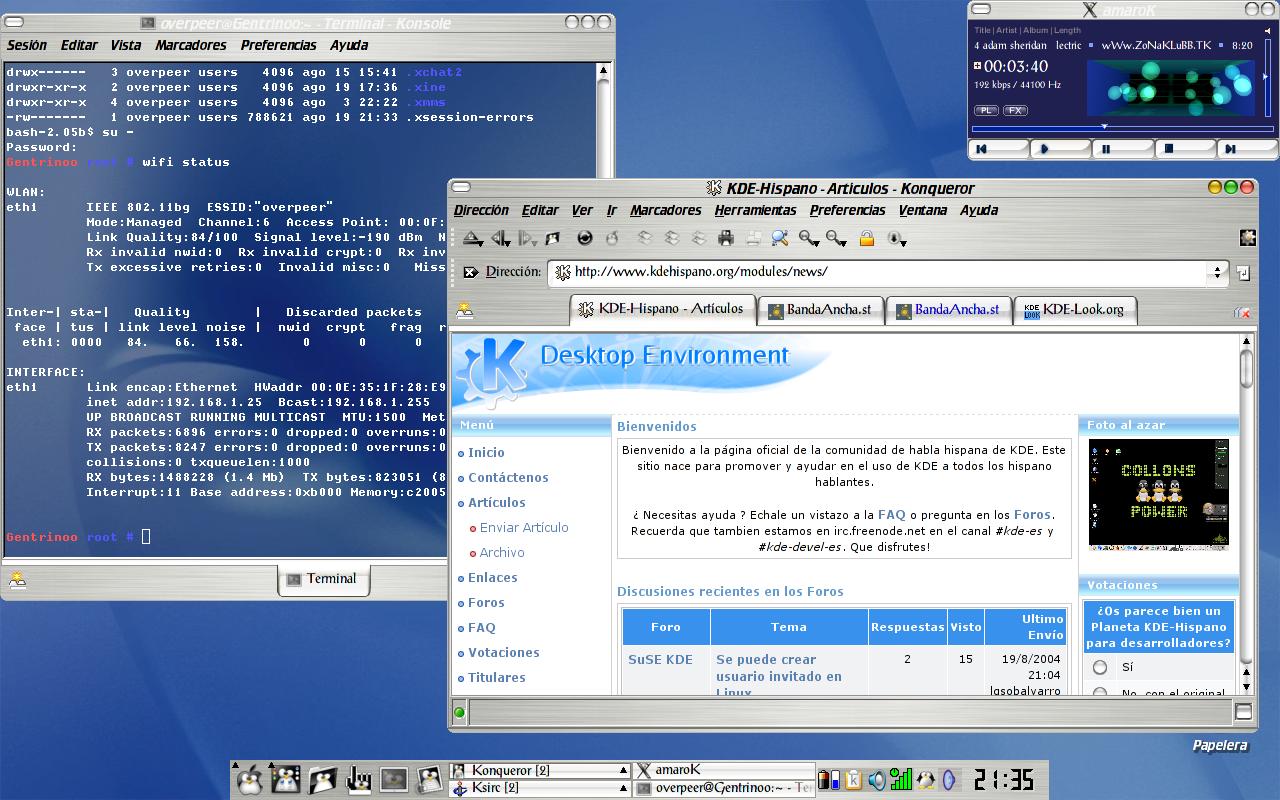Click Konqueror's Up navigation icon
Viewport: 1280px width, 800px height.
471,238
